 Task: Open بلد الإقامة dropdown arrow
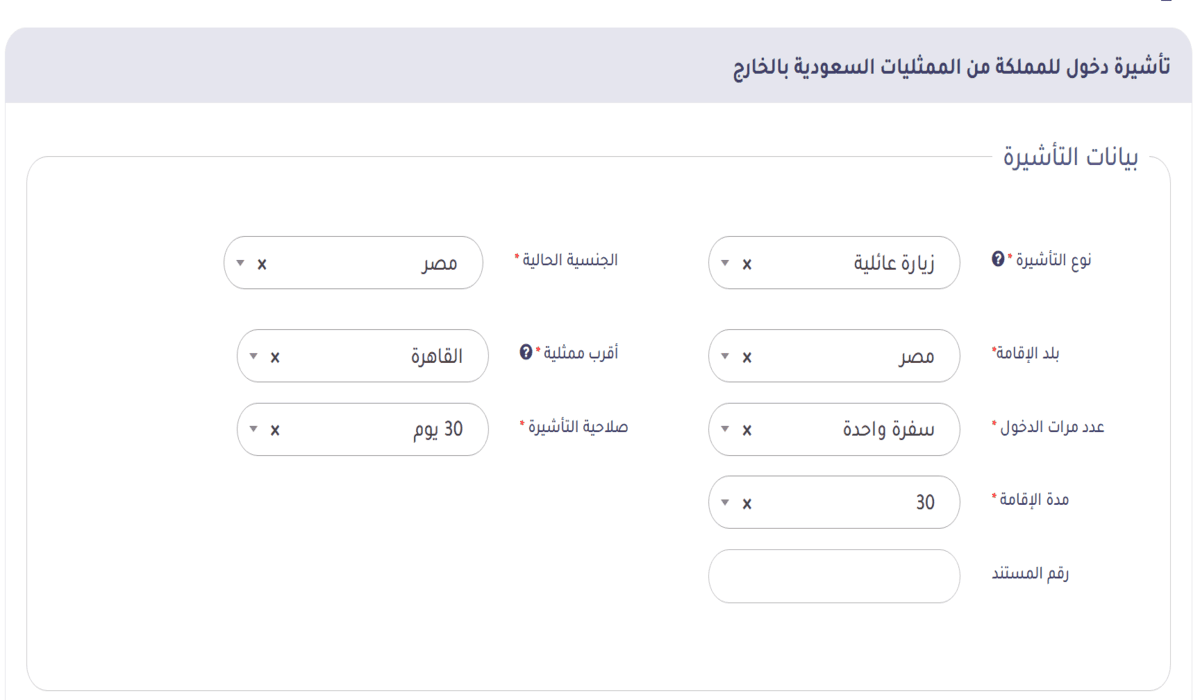(725, 356)
